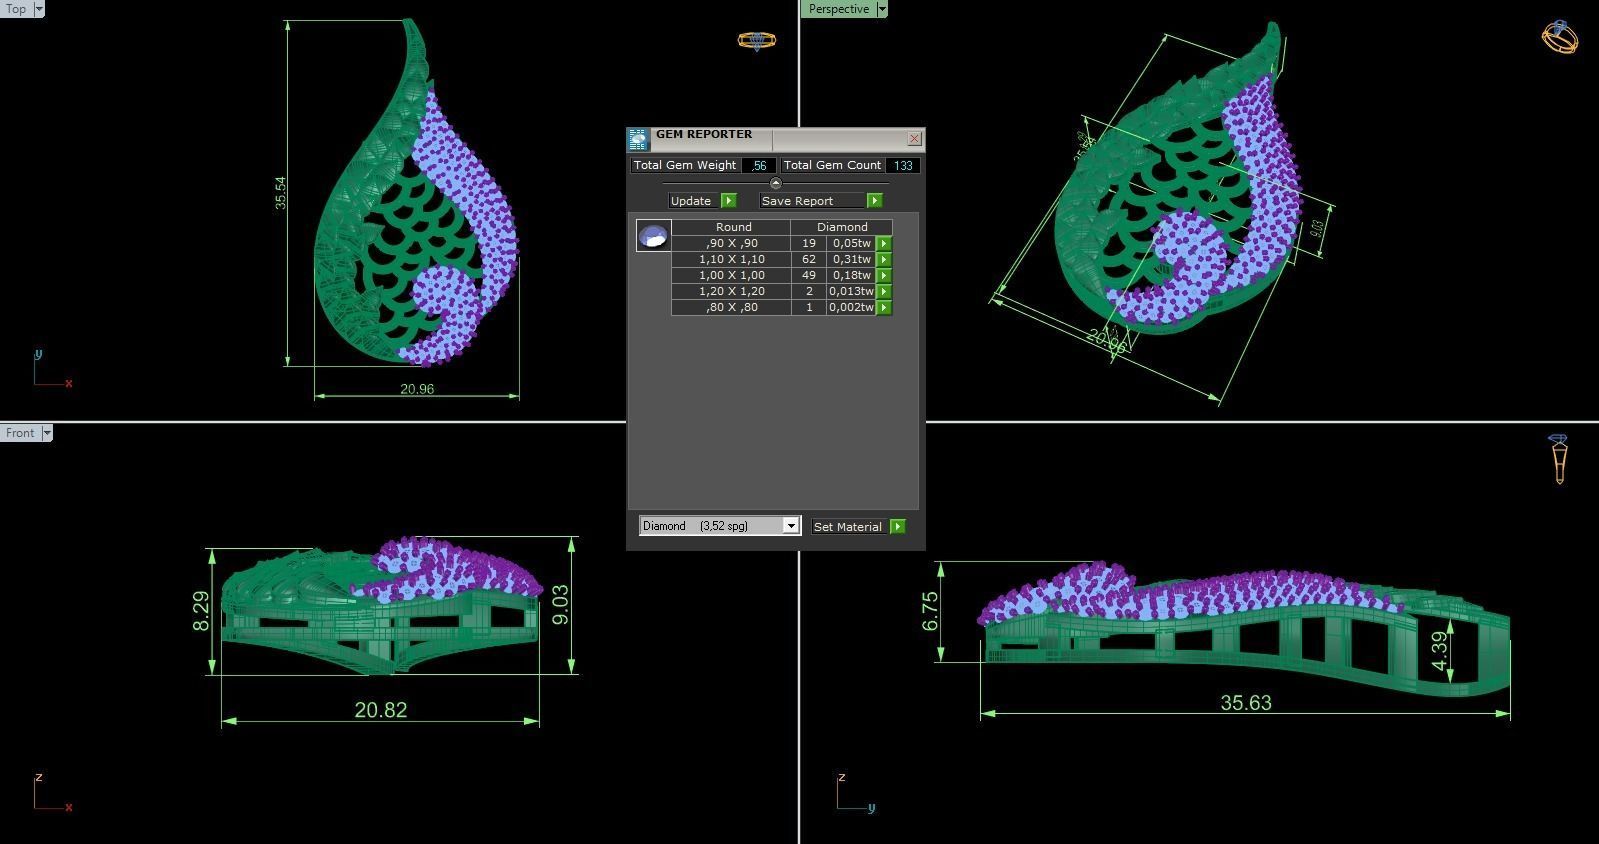Click the 35.54 height dimension in Top view
1599x844 pixels.
[x=281, y=193]
